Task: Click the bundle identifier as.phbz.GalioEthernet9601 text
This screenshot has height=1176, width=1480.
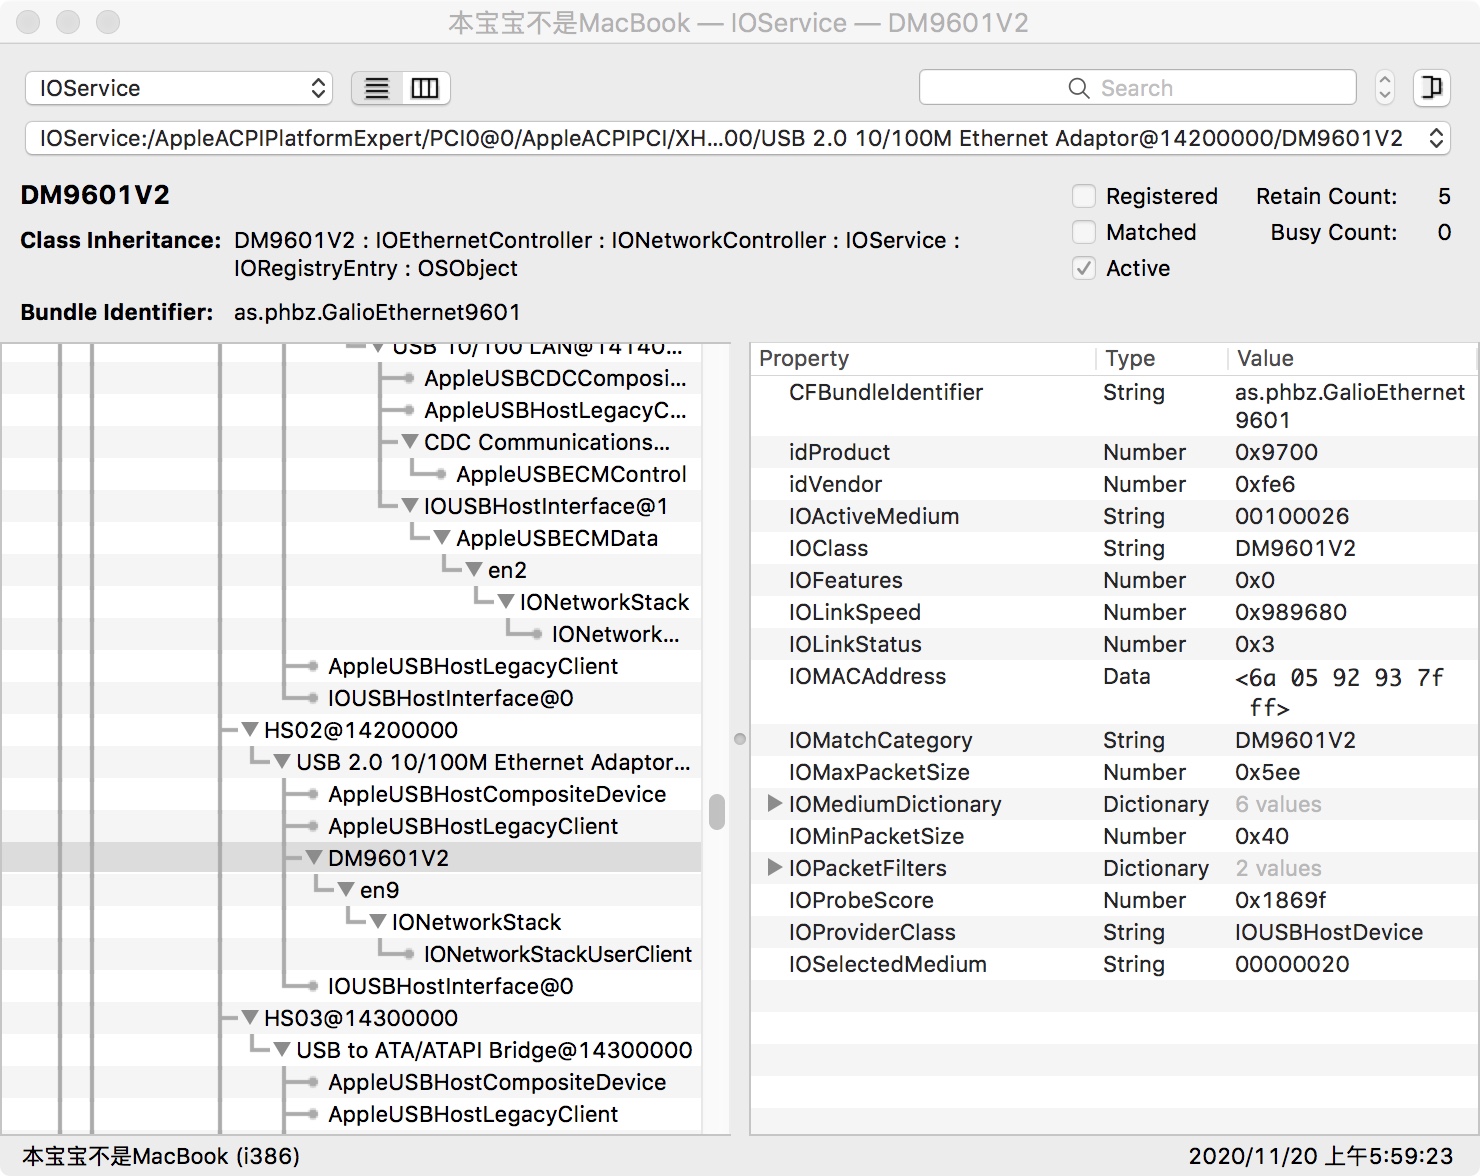Action: click(377, 312)
